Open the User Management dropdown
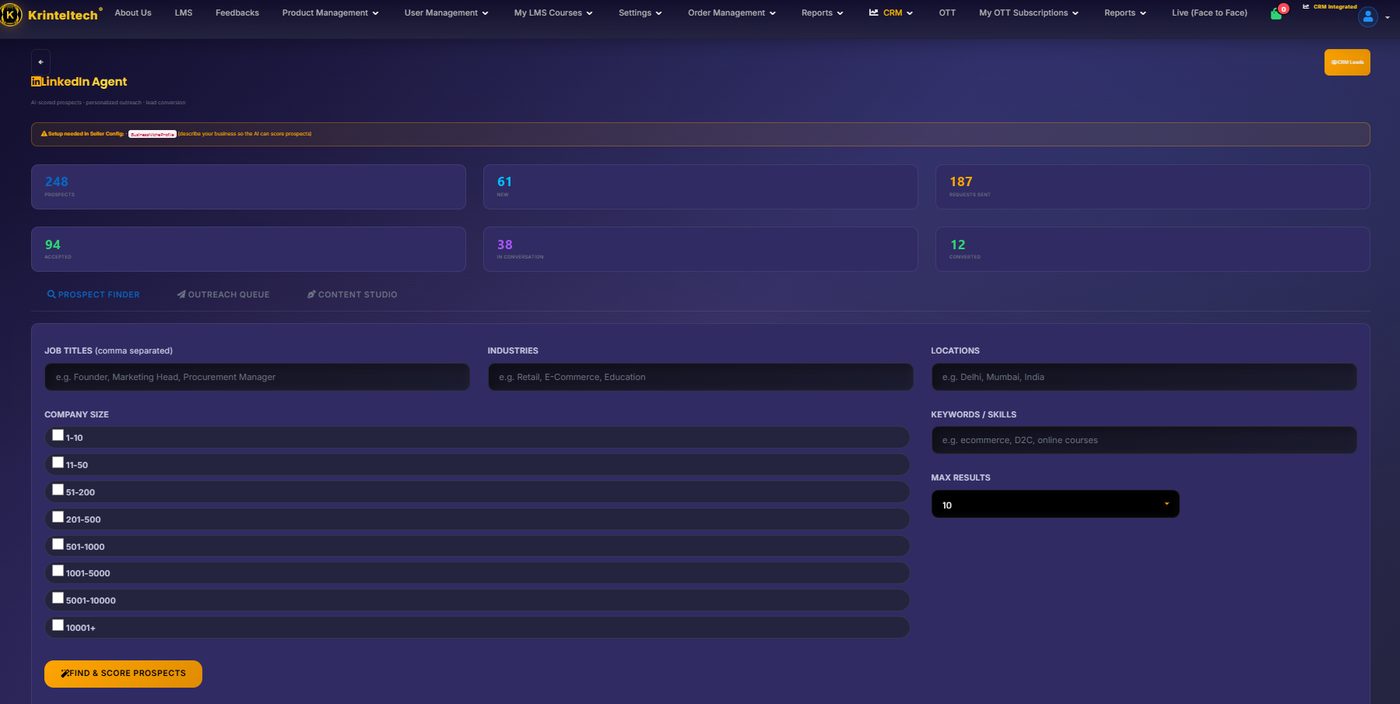This screenshot has height=704, width=1400. click(446, 13)
